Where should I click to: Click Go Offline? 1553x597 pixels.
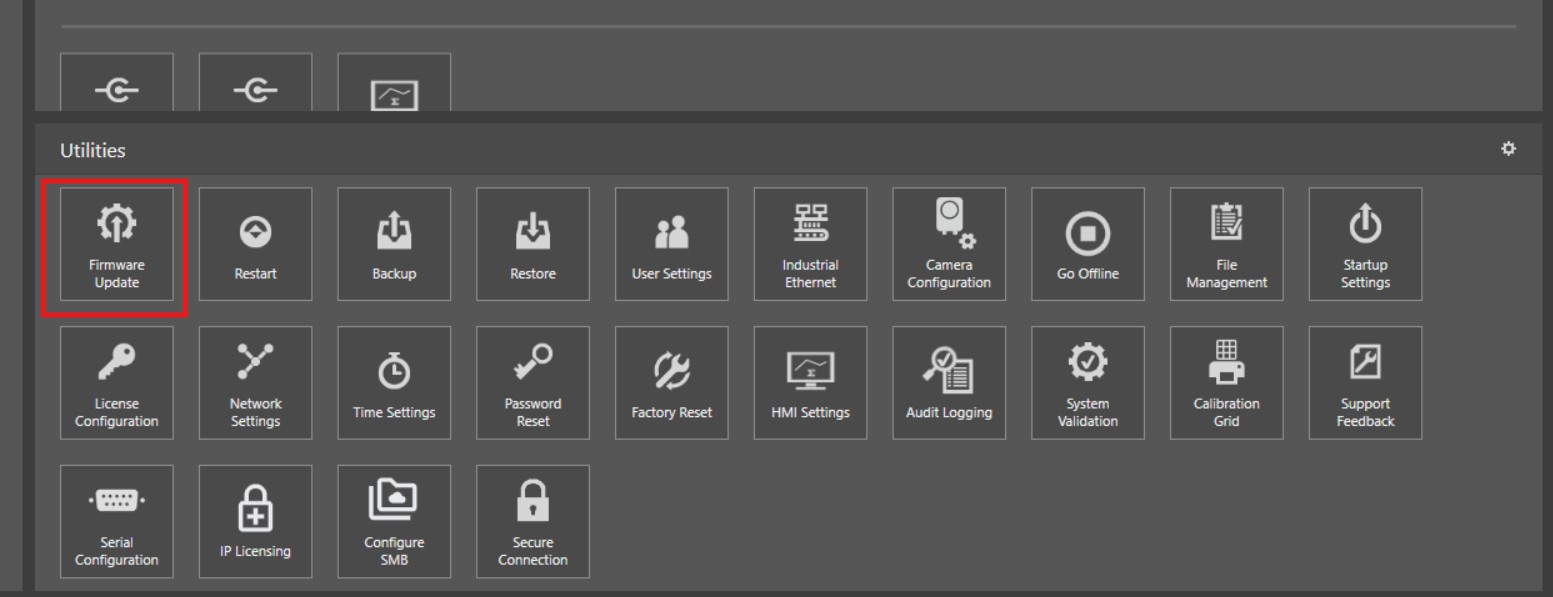pos(1088,244)
